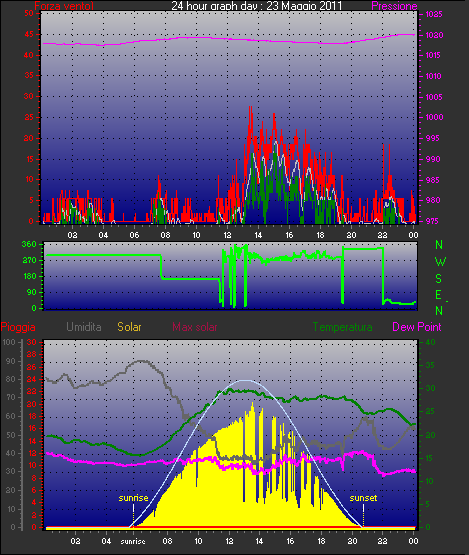Viewport: 469px width, 555px height.
Task: Click the gray 'Umidita' legend label
Action: point(84,327)
